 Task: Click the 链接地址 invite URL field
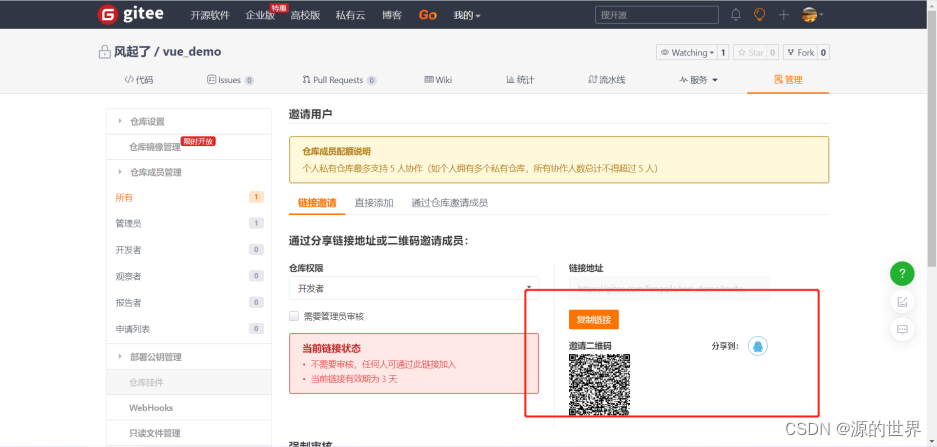click(x=669, y=288)
